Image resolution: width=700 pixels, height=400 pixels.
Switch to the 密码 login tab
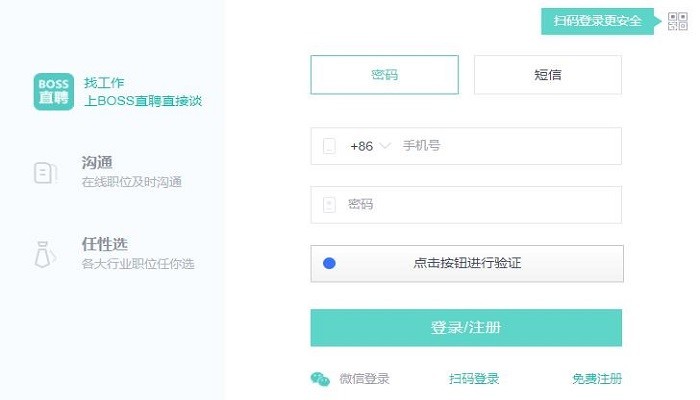tap(384, 75)
